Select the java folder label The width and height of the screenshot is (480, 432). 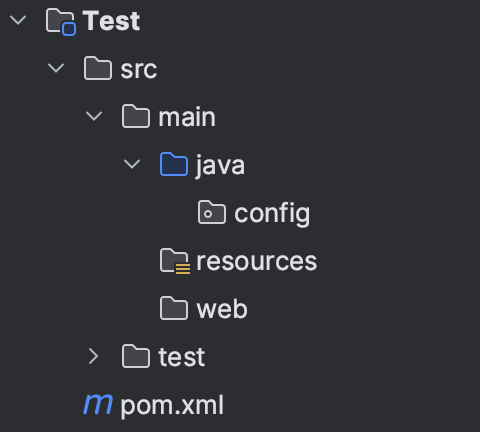click(220, 165)
